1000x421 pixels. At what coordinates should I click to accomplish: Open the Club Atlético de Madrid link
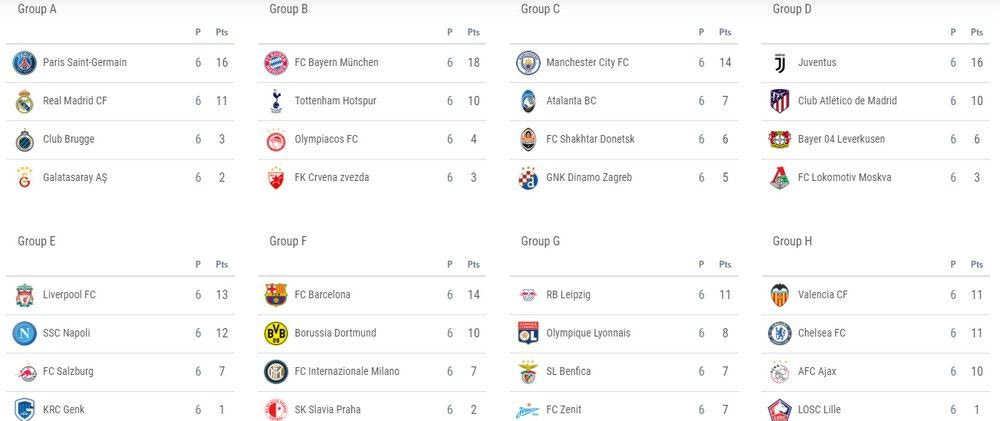pos(847,101)
